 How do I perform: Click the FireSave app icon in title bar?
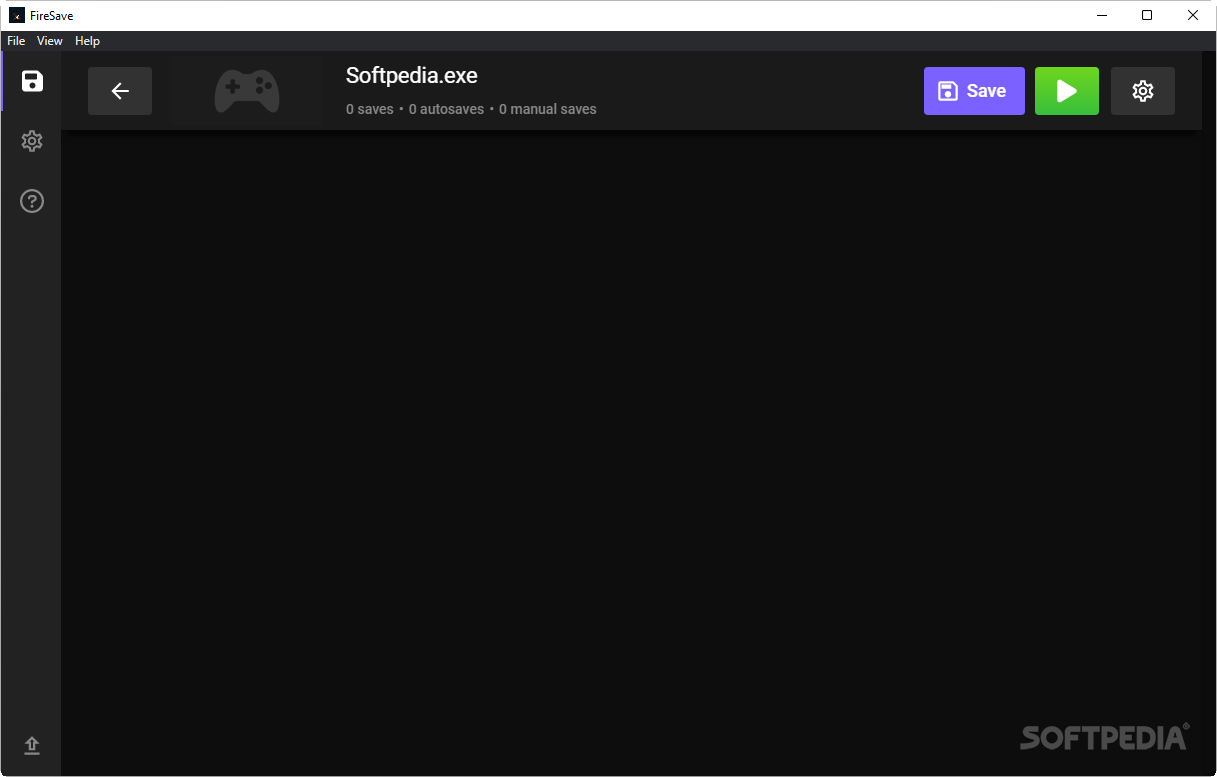point(17,15)
